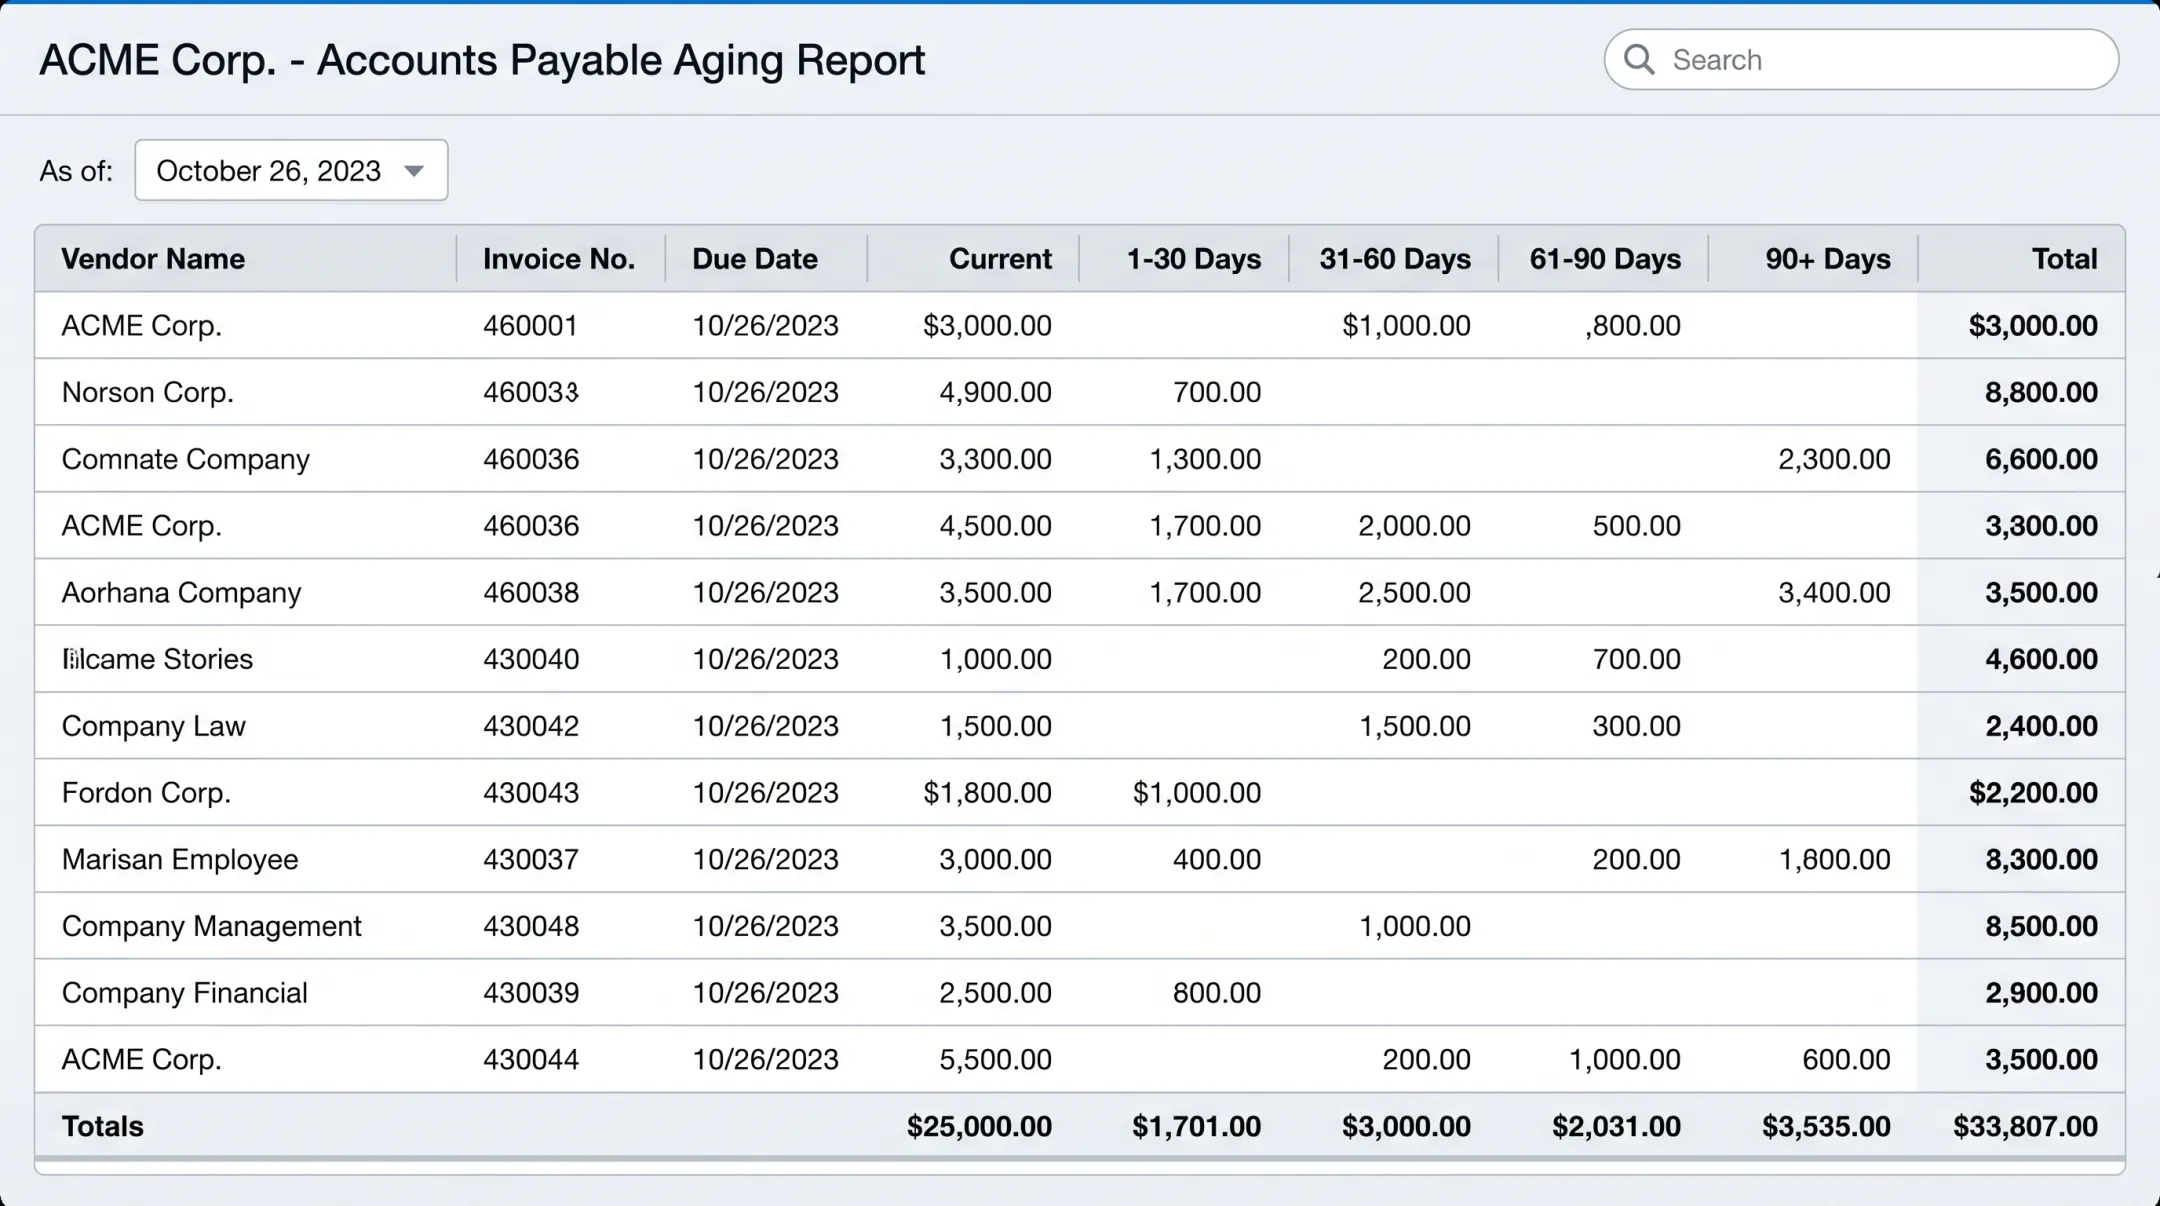Click Company Management vendor name
Image resolution: width=2160 pixels, height=1206 pixels.
point(211,926)
